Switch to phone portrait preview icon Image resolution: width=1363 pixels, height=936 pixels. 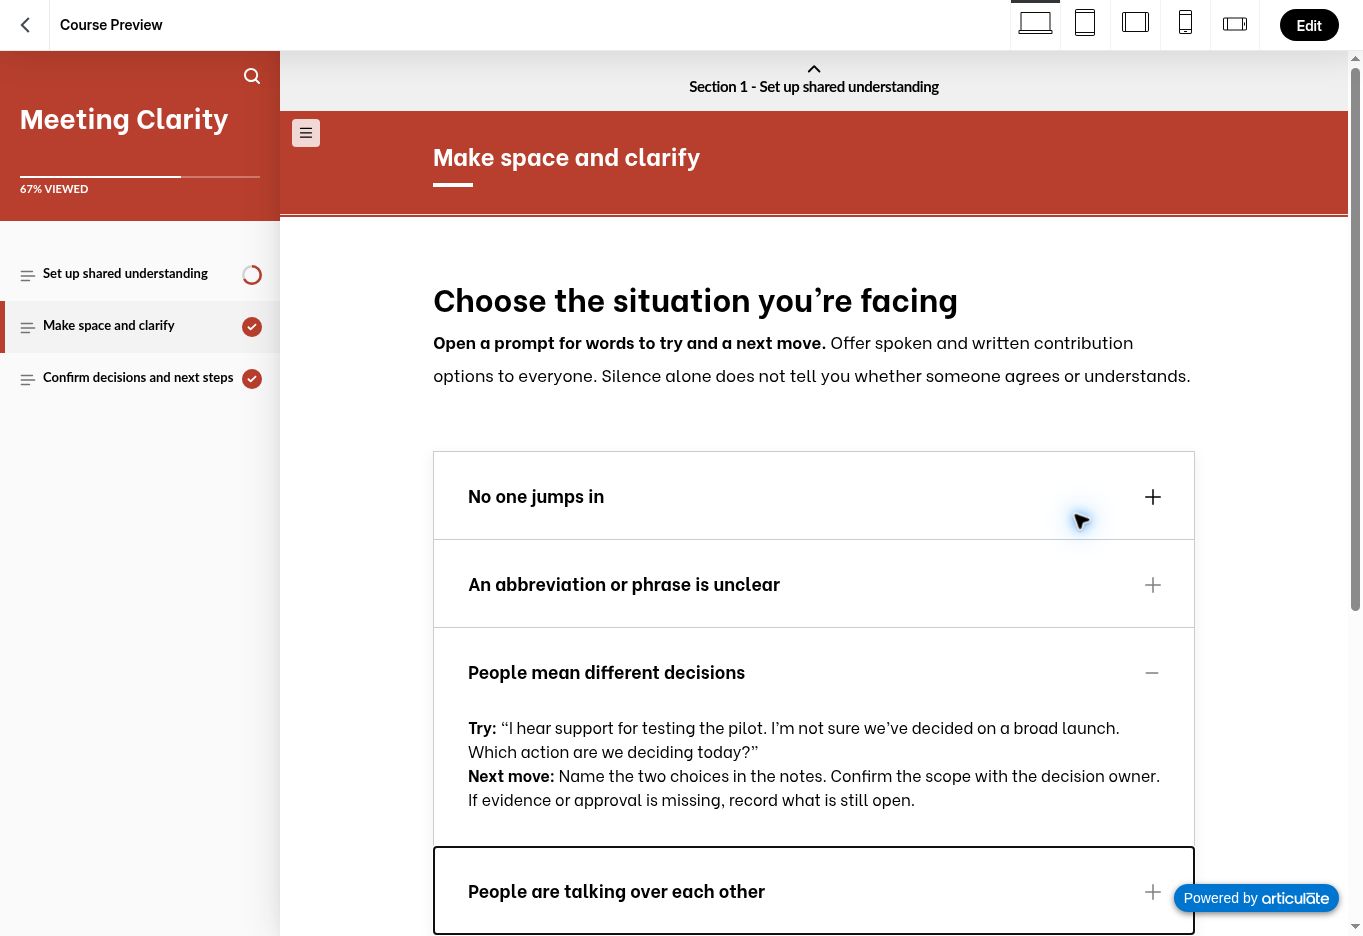(x=1185, y=23)
